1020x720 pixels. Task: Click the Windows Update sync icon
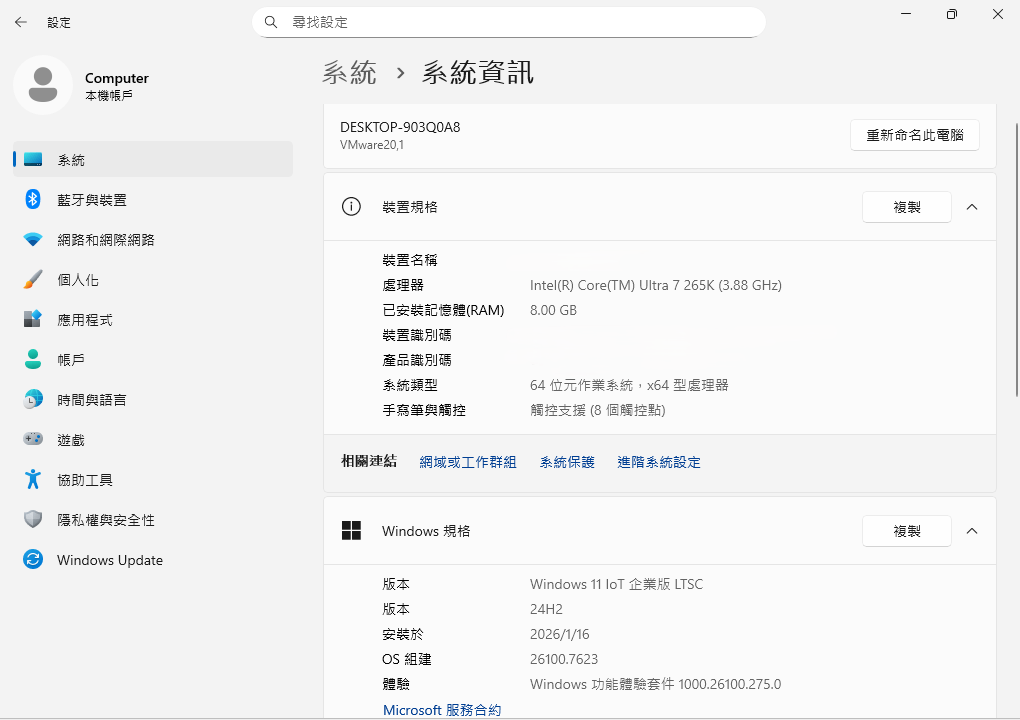(33, 560)
